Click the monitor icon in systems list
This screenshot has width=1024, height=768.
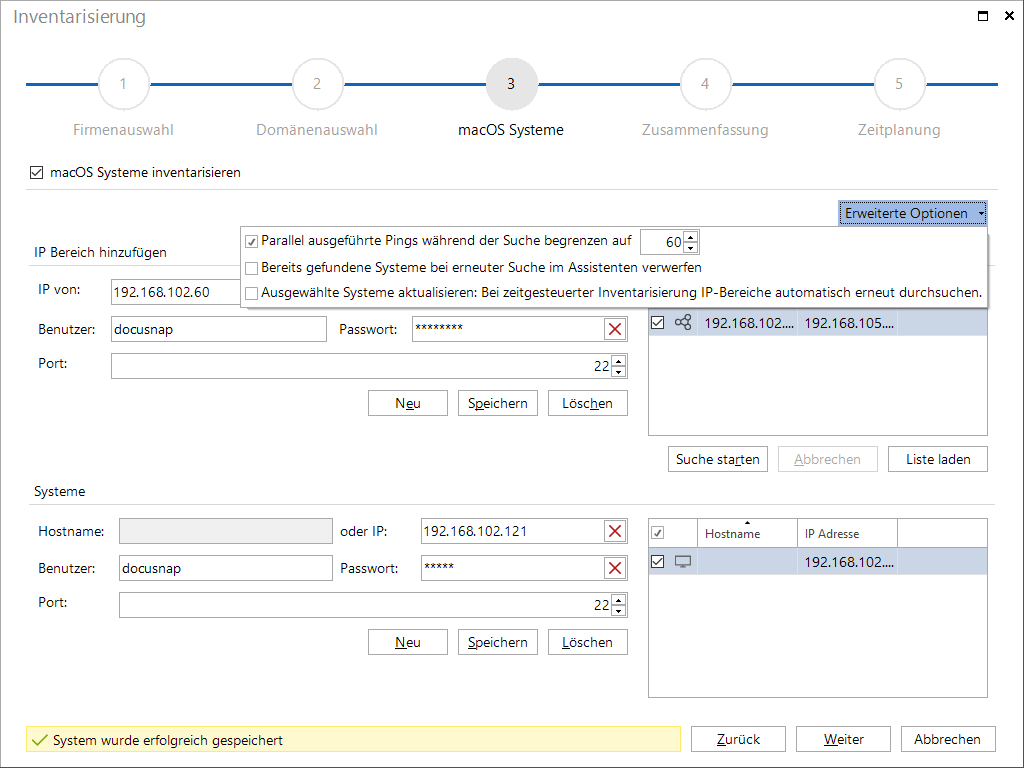(683, 562)
